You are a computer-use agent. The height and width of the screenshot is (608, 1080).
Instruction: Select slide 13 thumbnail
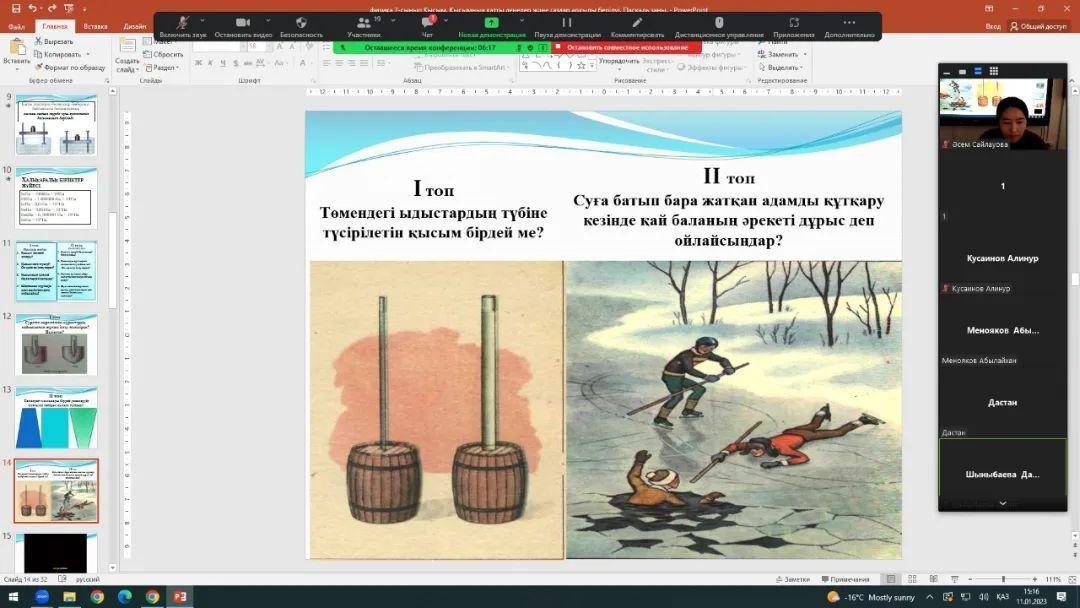(56, 417)
